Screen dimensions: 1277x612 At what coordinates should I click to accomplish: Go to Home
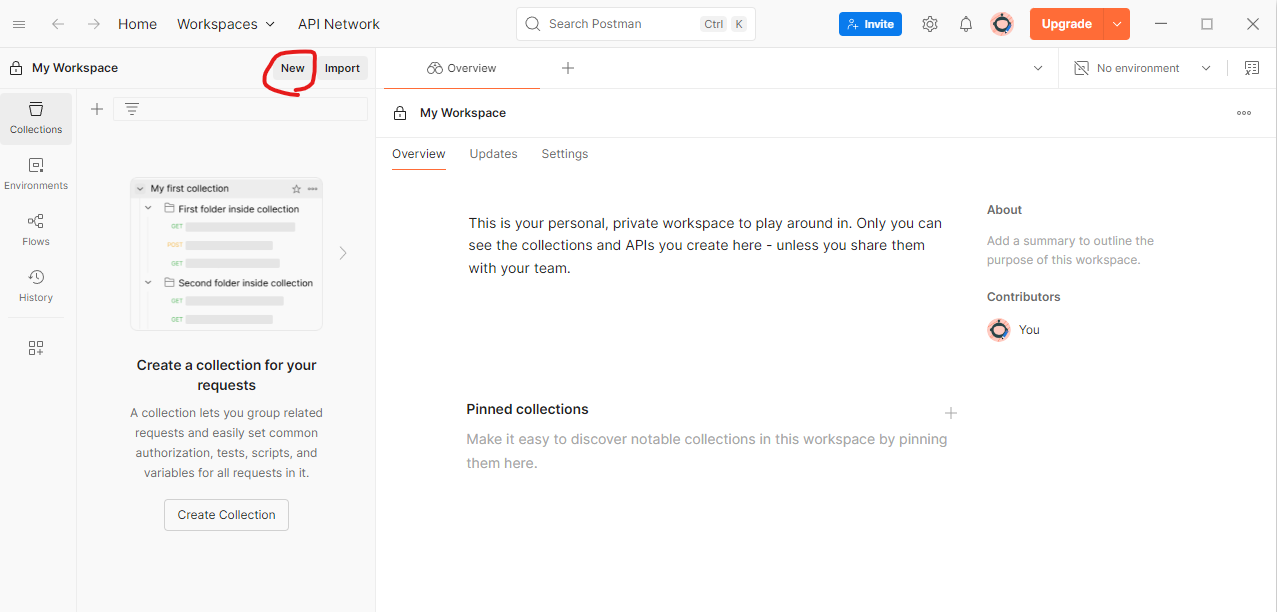point(137,24)
